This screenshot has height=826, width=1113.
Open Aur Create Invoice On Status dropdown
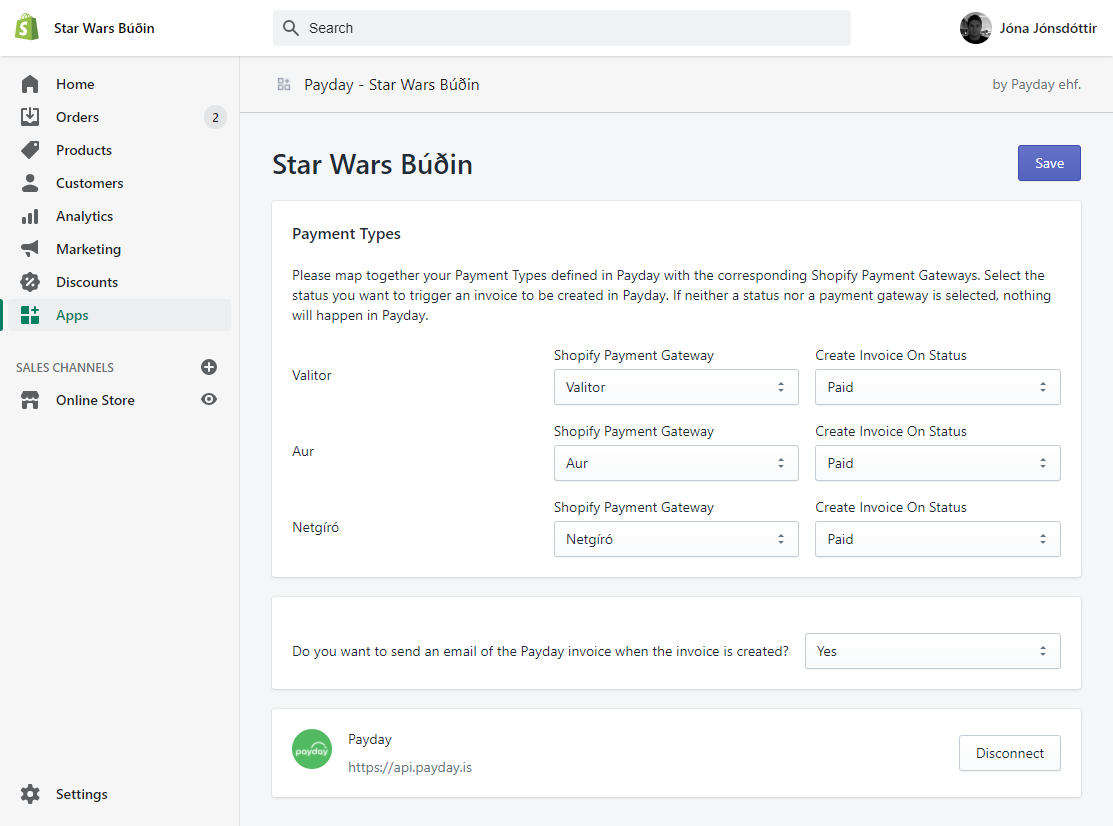[938, 463]
